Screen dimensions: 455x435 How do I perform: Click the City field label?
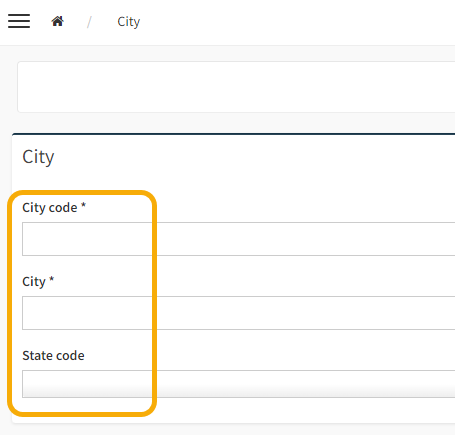pos(34,282)
